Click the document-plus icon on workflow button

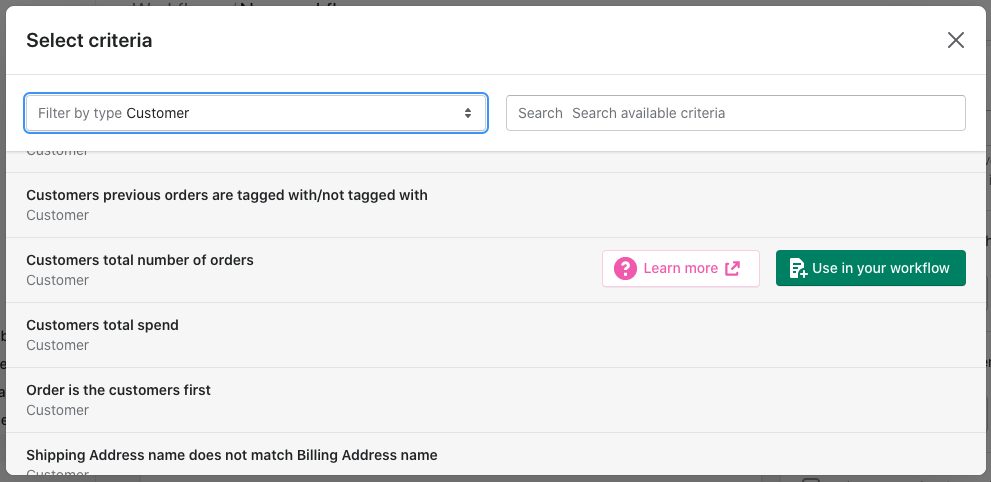tap(798, 268)
